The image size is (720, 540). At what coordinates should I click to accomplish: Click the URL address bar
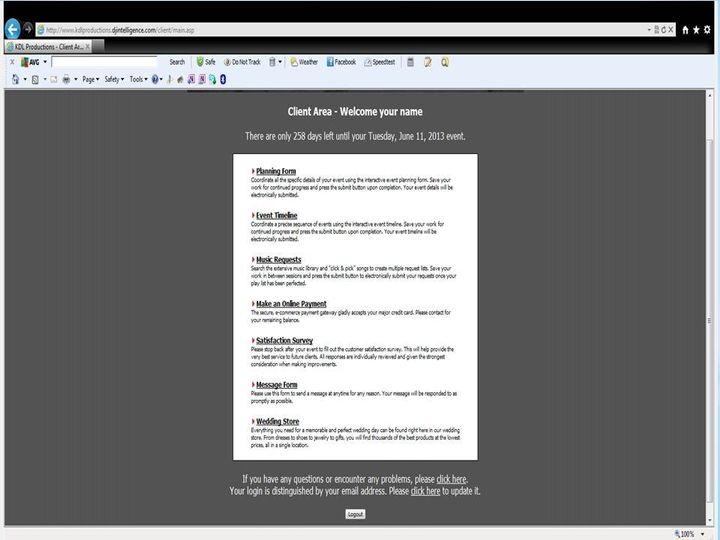click(344, 30)
